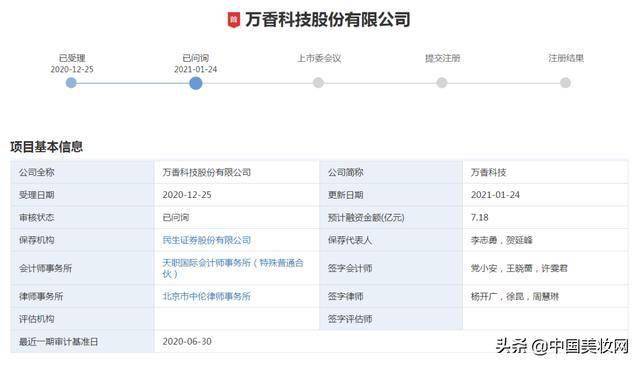Viewport: 640px width, 365px height.
Task: Click the signing accountants names 党小安, 王晓蔷, 许雯君
Action: [x=519, y=268]
